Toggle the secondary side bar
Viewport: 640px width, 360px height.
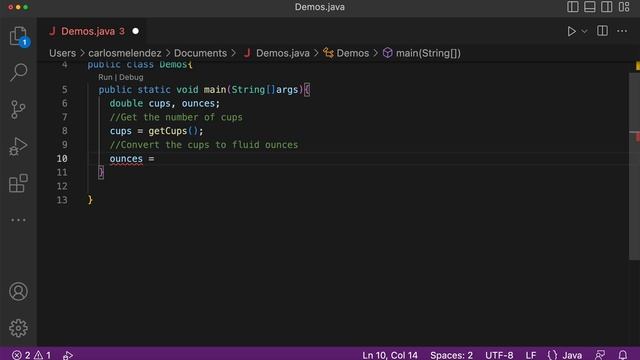tap(607, 7)
